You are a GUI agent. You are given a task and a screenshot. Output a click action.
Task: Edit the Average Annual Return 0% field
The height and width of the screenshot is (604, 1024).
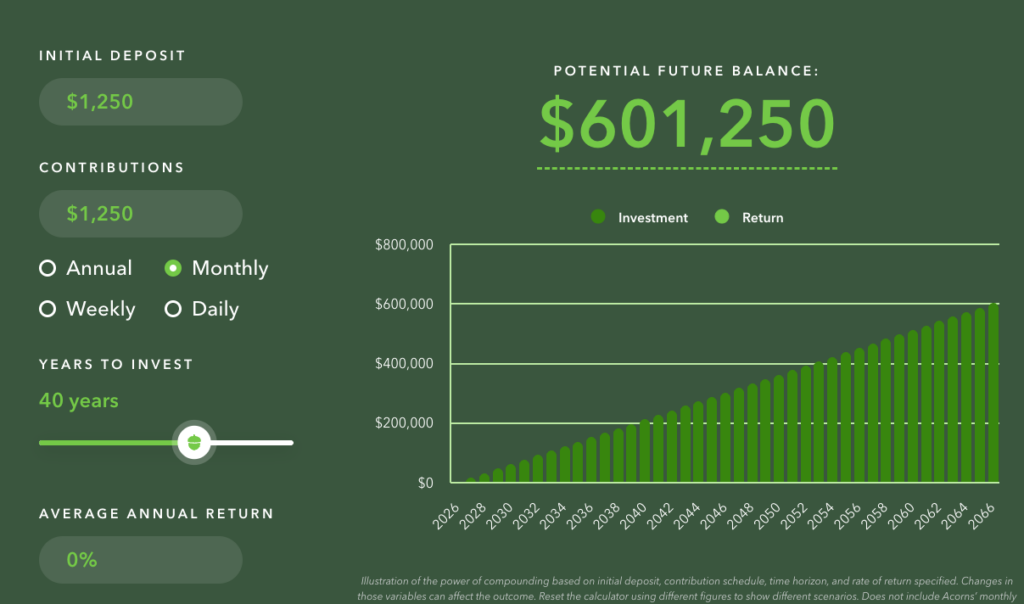coord(140,560)
